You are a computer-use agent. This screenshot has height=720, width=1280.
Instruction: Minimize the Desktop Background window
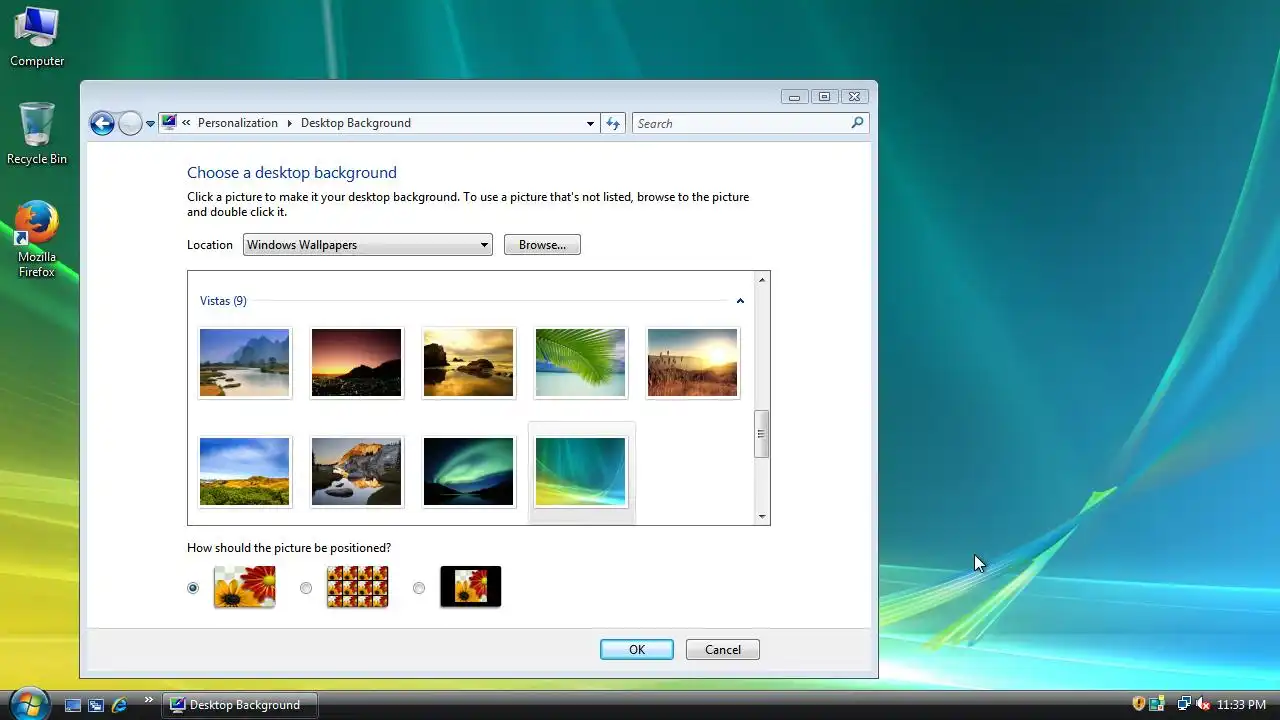pos(794,97)
